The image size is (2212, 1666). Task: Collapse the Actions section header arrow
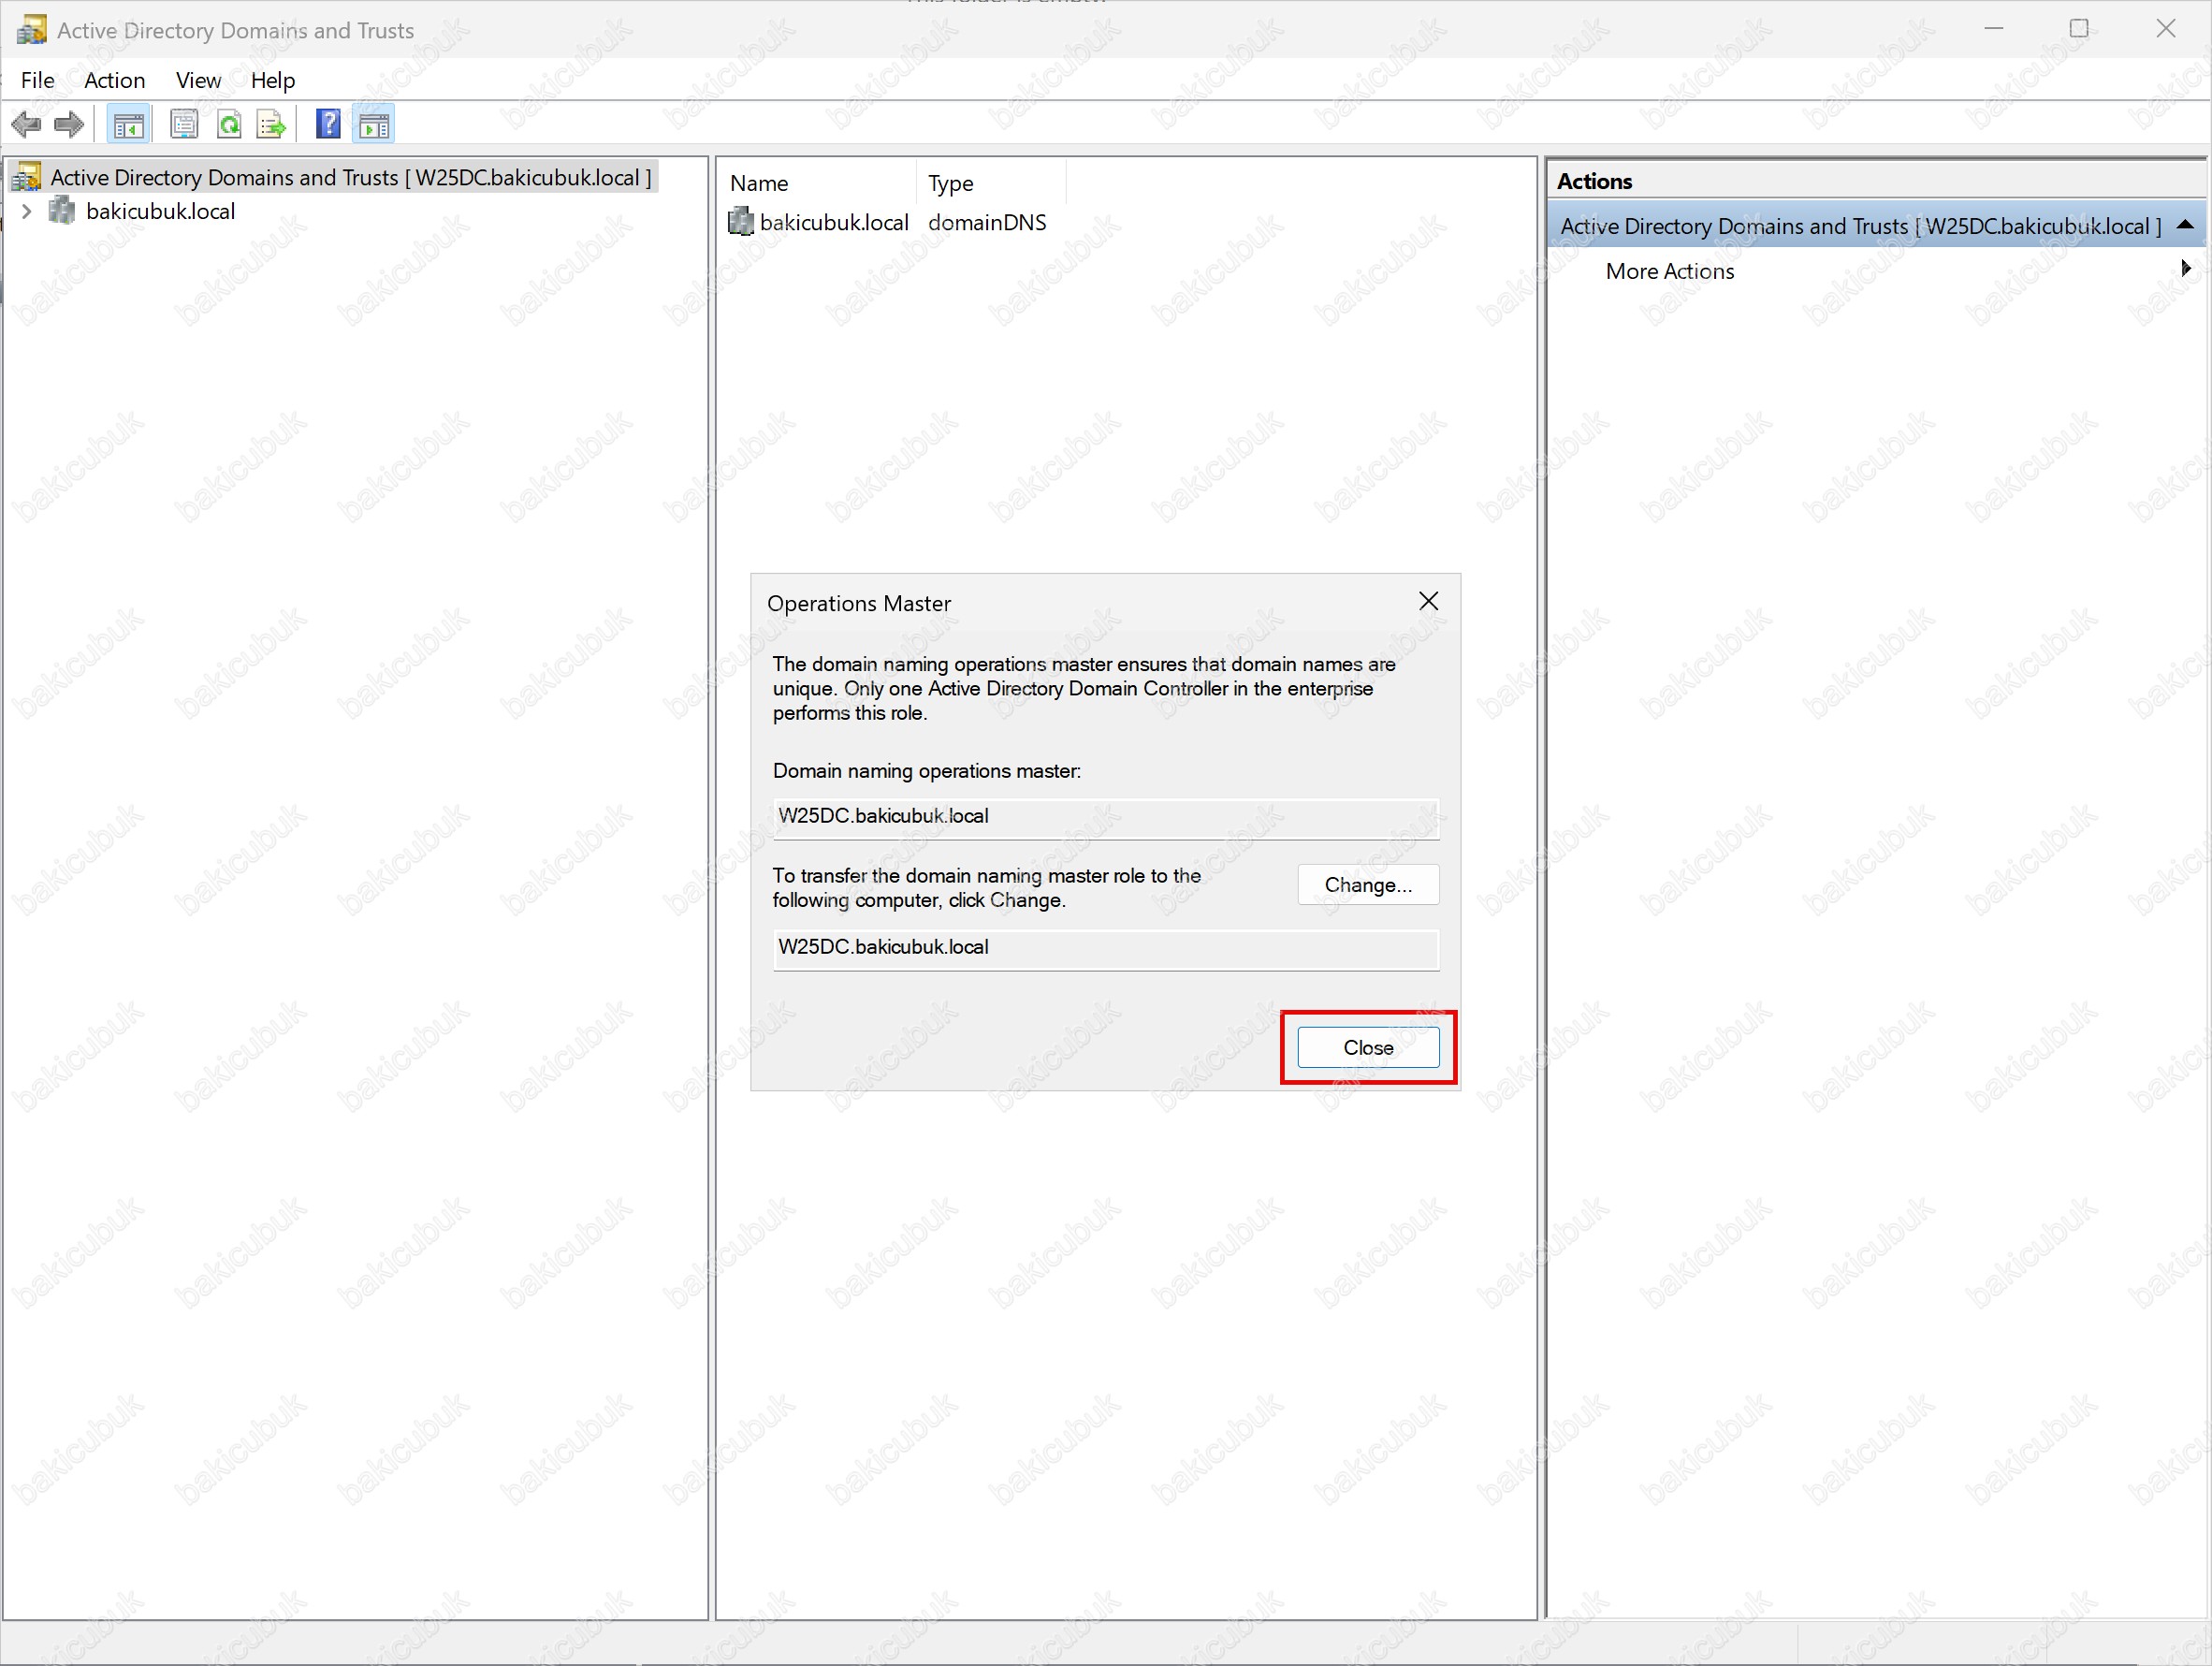pos(2185,225)
